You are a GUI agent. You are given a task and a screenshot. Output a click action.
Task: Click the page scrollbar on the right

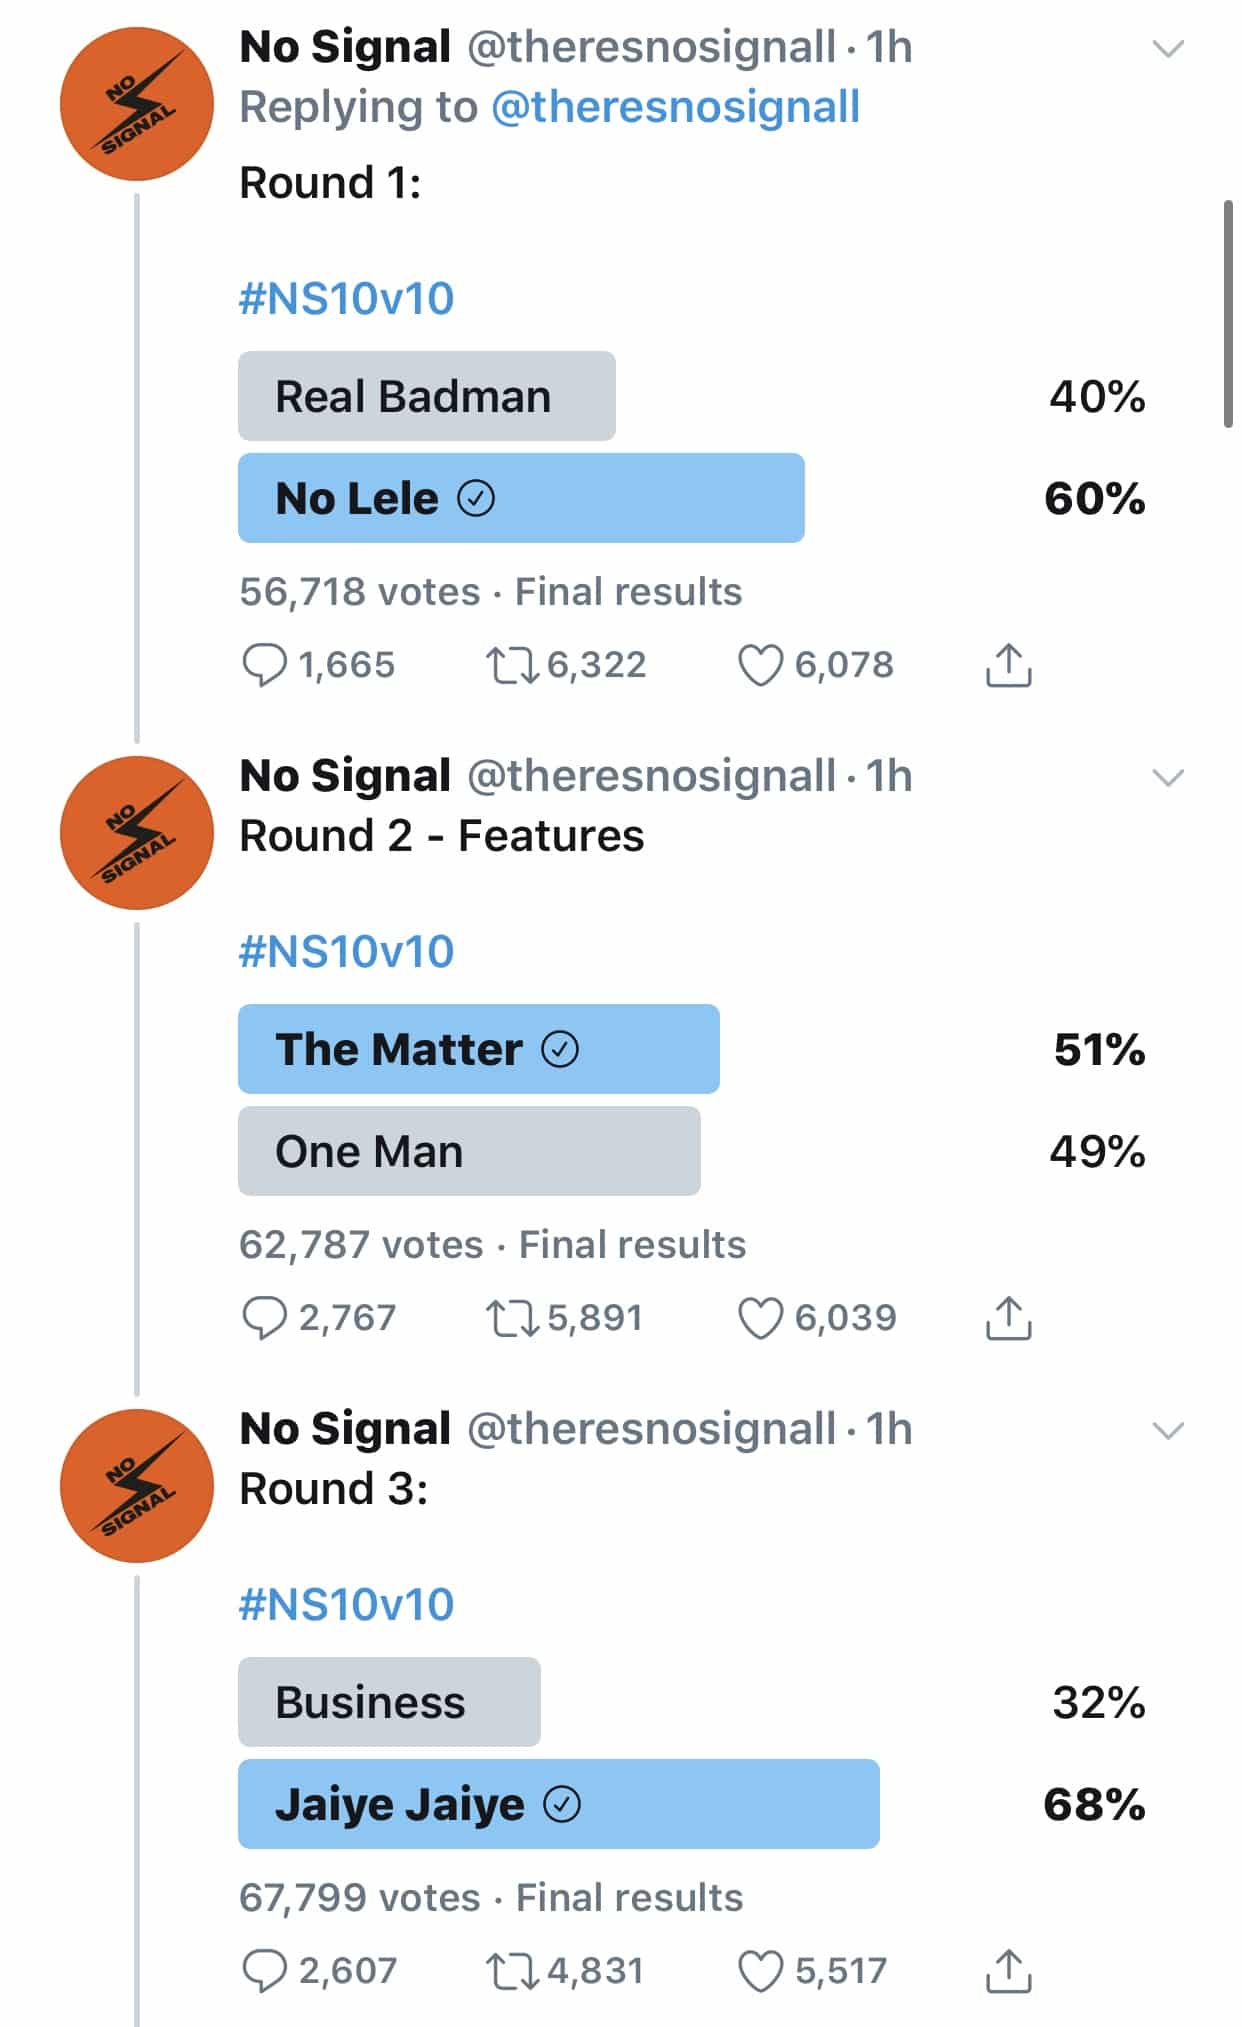click(x=1228, y=314)
